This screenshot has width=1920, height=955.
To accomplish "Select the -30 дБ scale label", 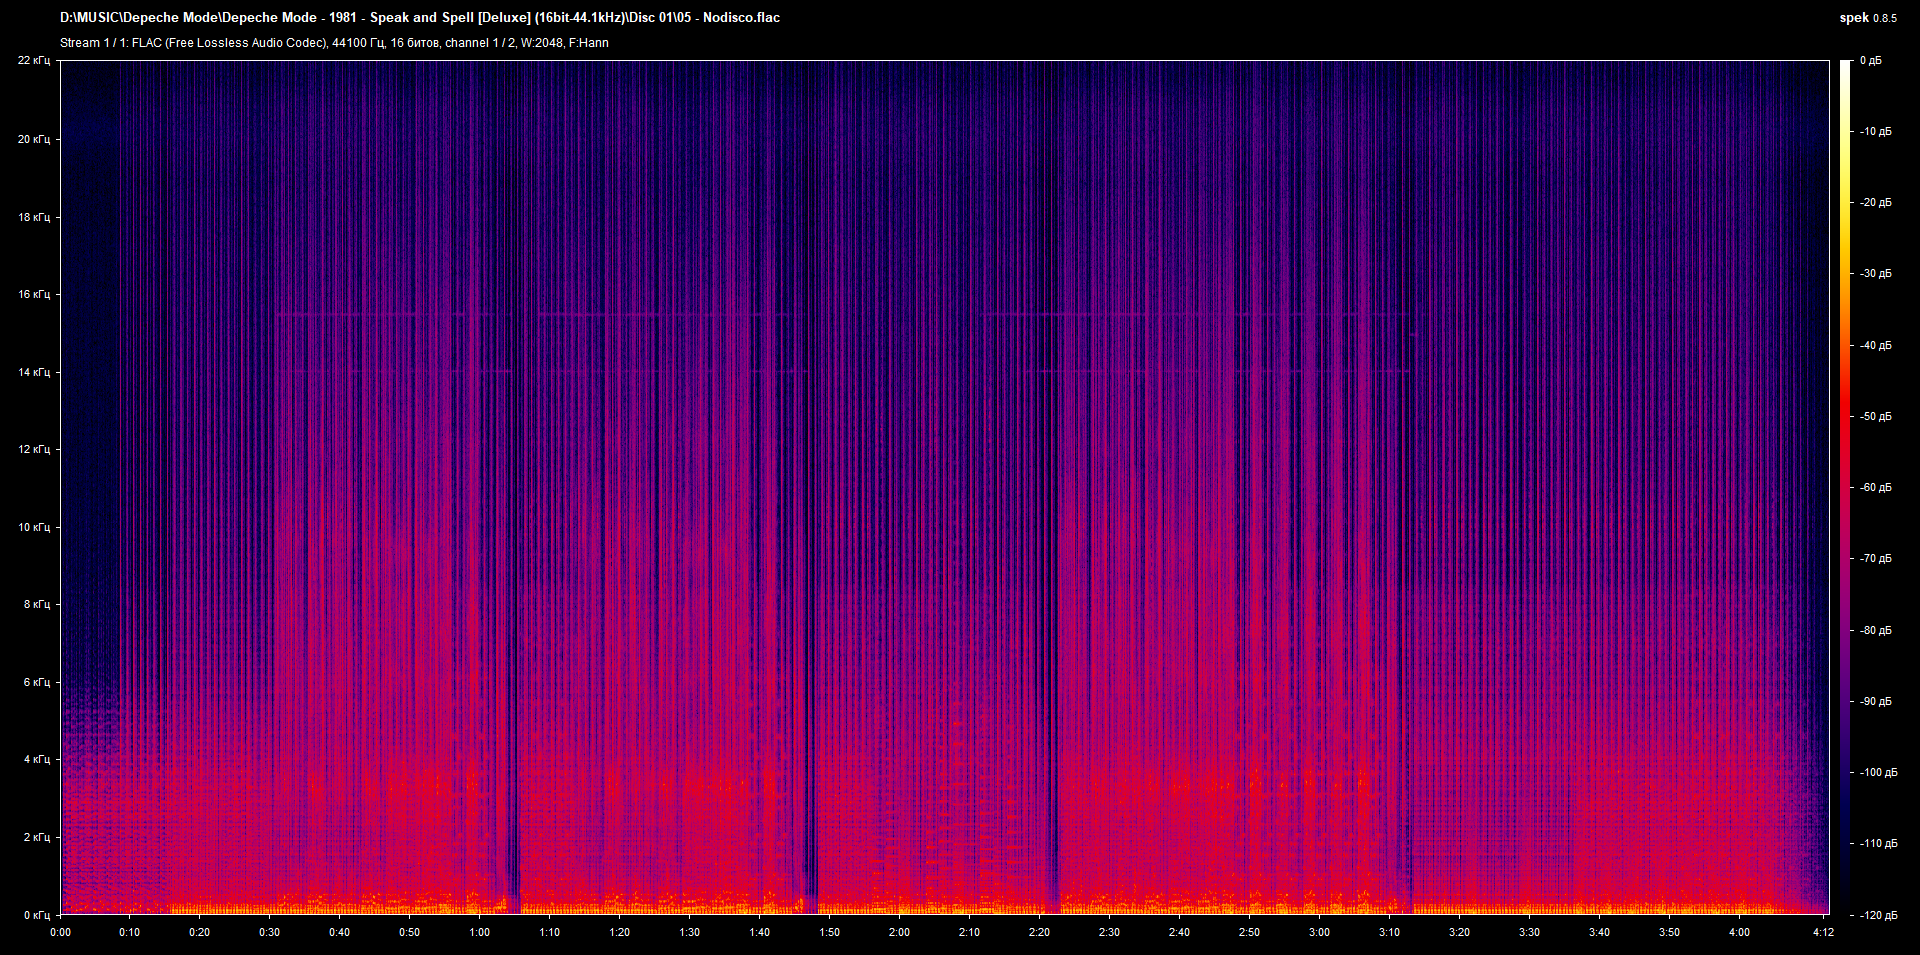I will 1875,274.
